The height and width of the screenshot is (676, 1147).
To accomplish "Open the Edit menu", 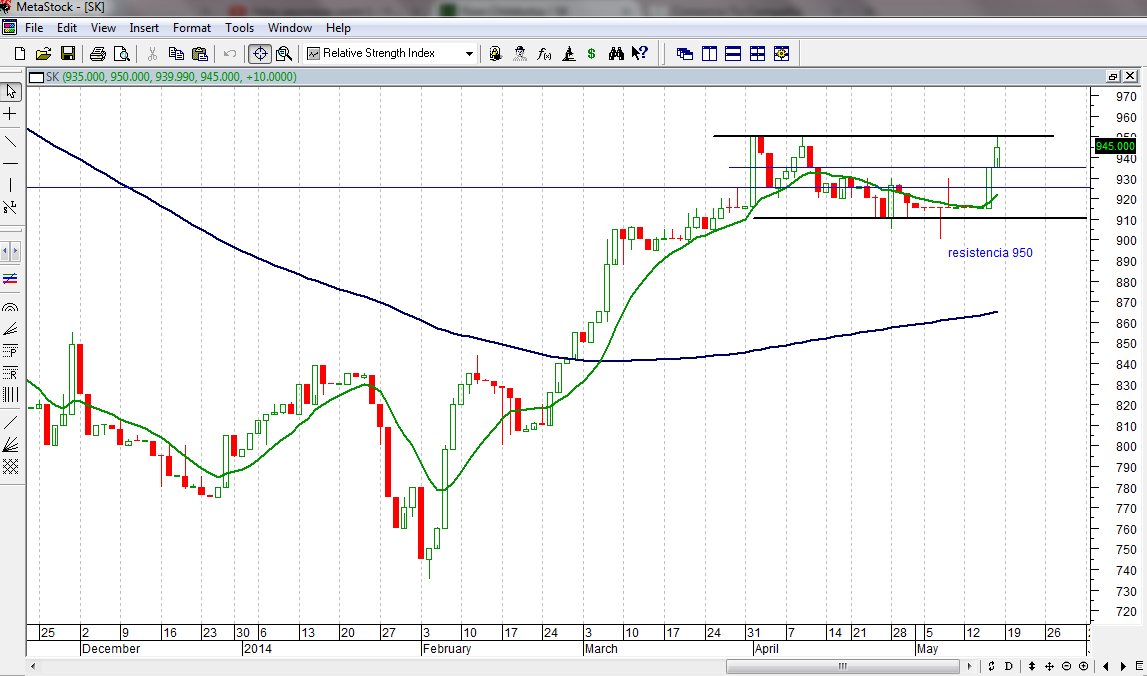I will [x=67, y=28].
